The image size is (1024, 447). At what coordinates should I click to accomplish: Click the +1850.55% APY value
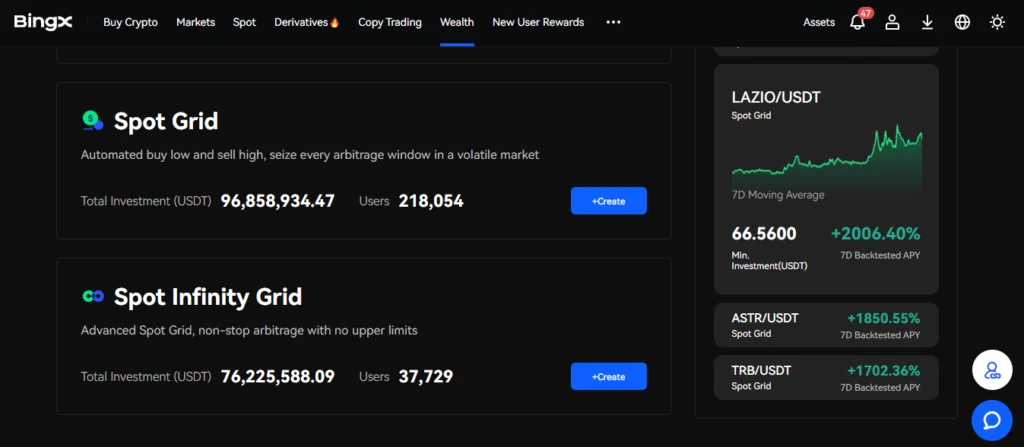(884, 318)
